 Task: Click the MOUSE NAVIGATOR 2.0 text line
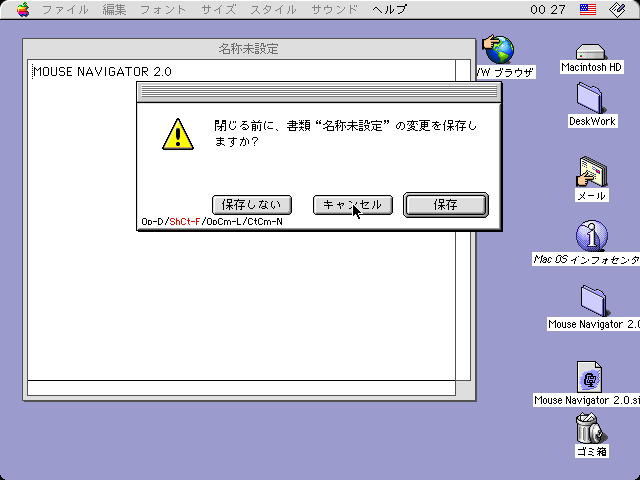(102, 72)
